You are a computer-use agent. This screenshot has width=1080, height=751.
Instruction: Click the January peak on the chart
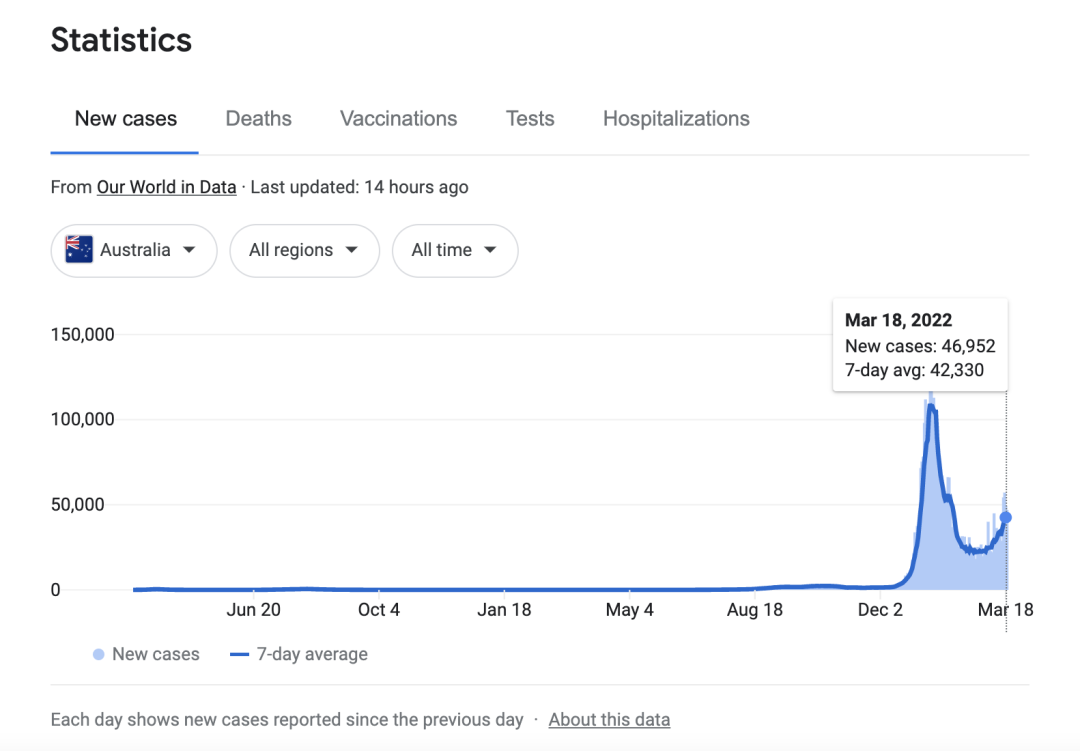coord(931,406)
